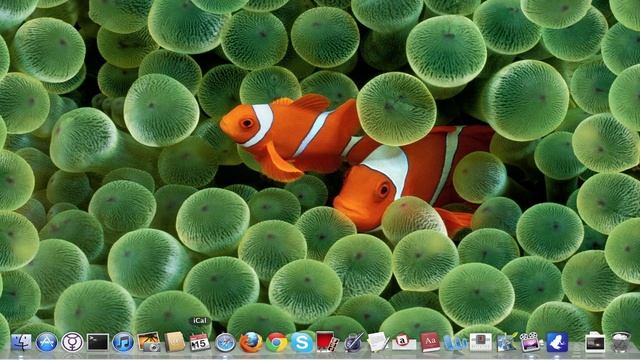Screen dimensions: 640x360
Task: Open the purple Mercury-symbol app in the Dock
Action: point(72,342)
